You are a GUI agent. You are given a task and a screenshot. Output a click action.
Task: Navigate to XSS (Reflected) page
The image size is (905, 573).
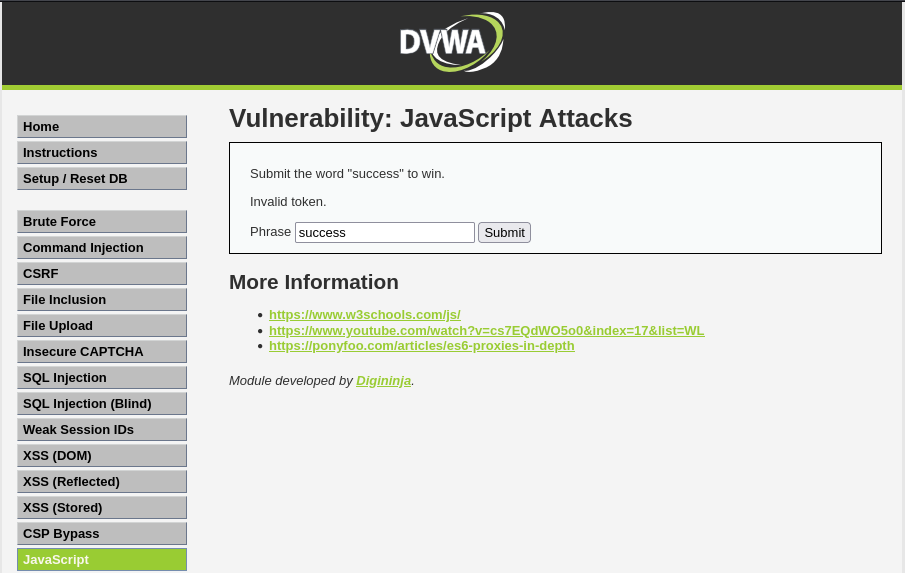(101, 482)
